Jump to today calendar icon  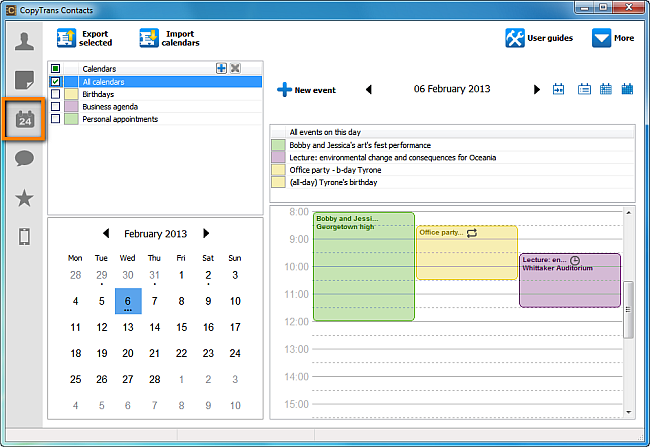click(558, 89)
